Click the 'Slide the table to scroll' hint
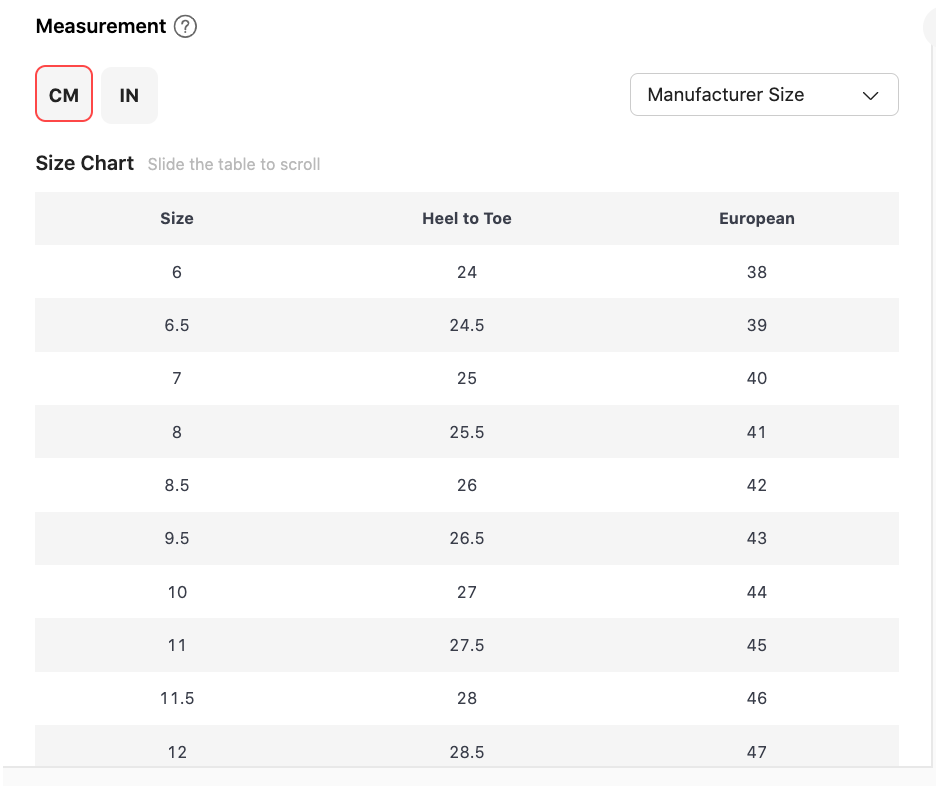The image size is (936, 786). [x=234, y=164]
